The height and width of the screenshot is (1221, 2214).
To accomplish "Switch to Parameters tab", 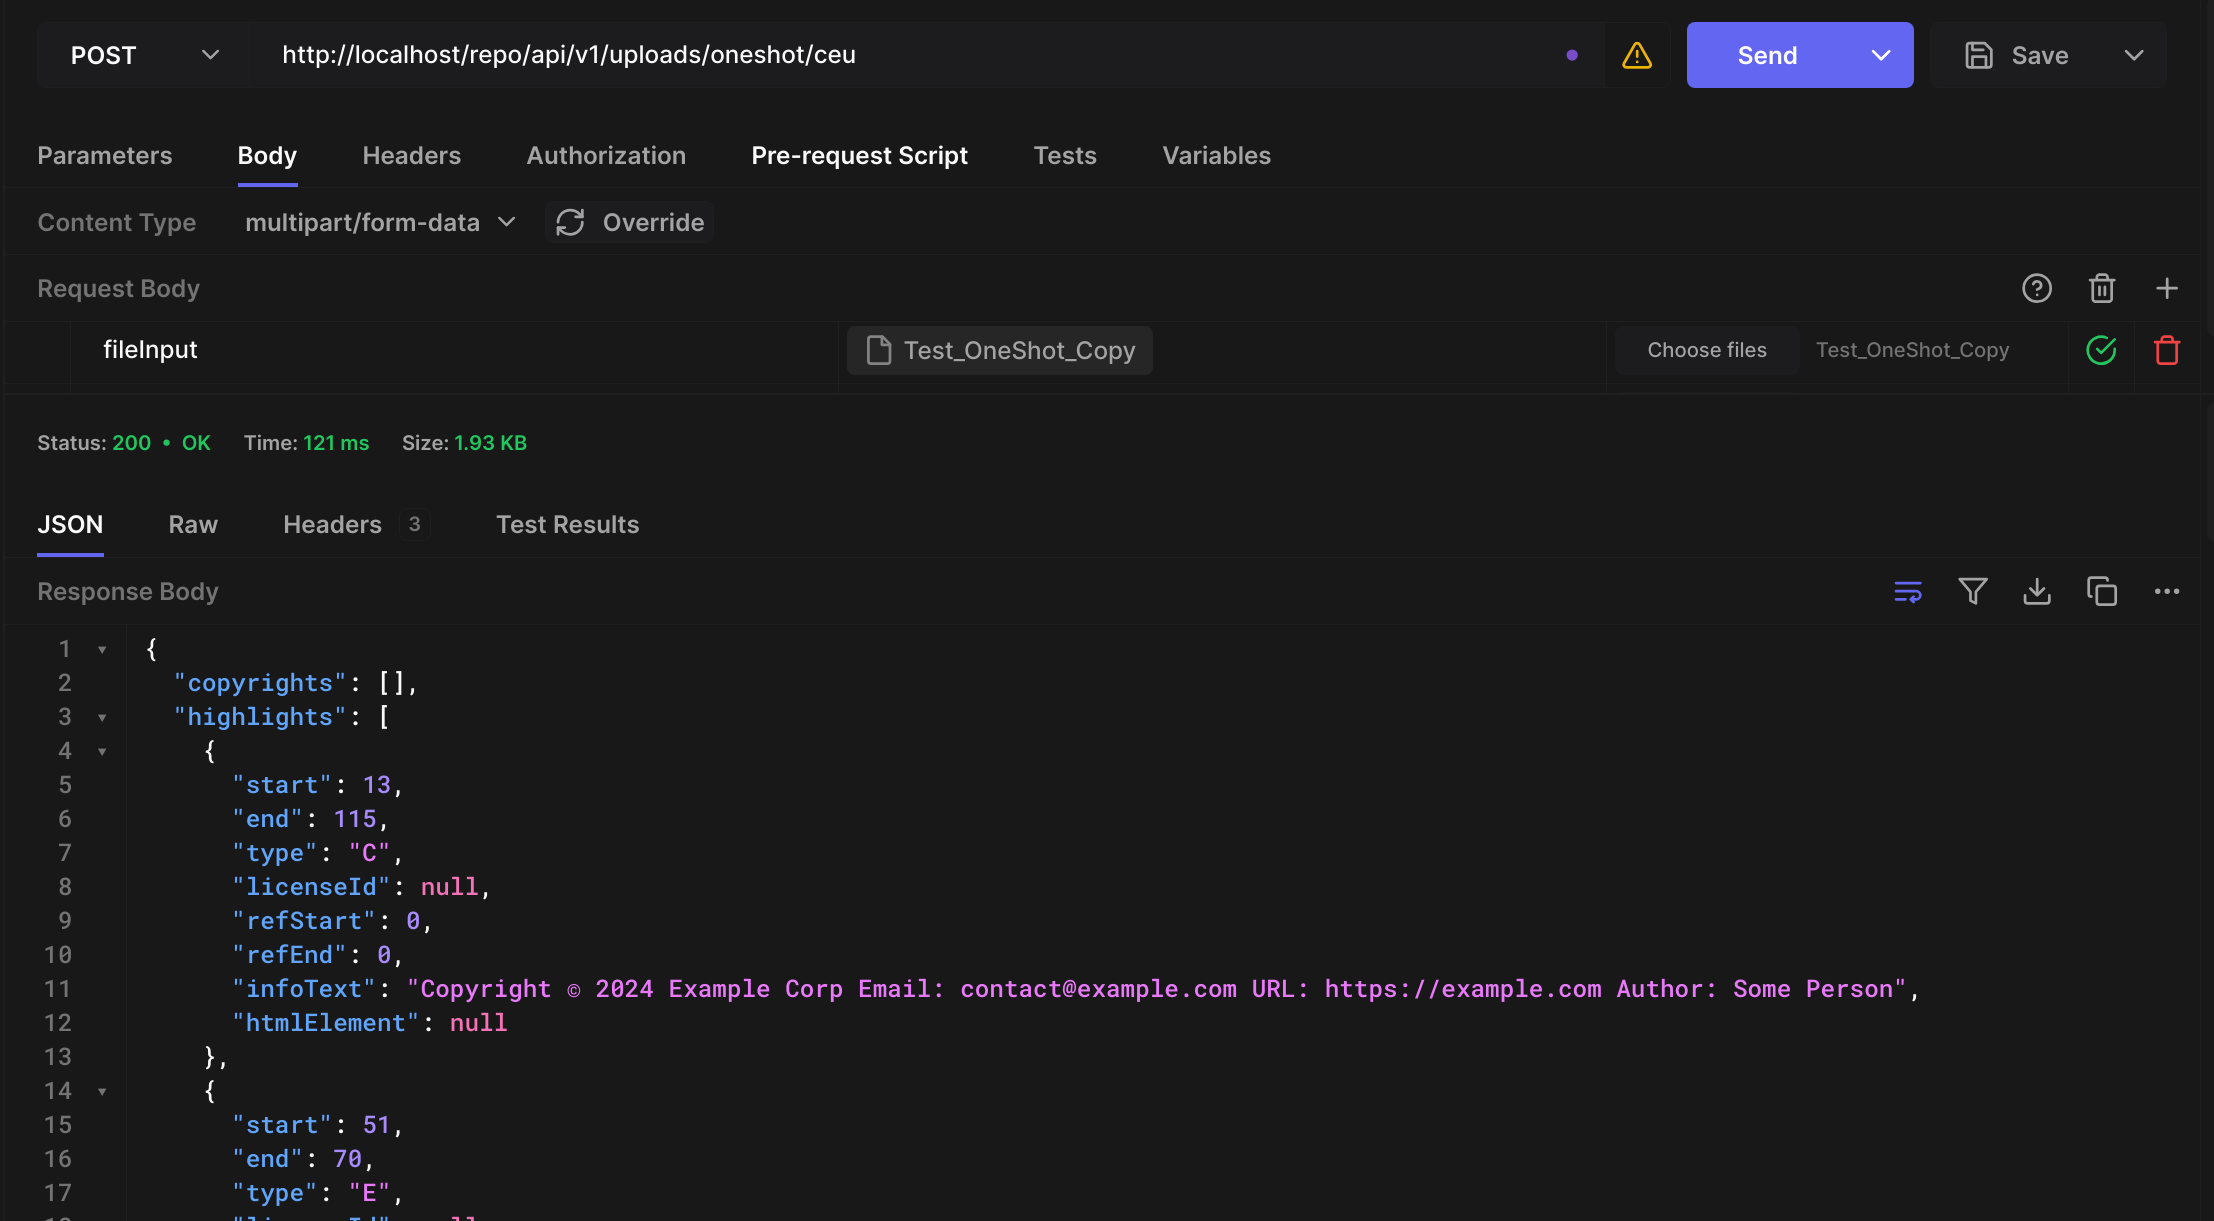I will pos(105,155).
